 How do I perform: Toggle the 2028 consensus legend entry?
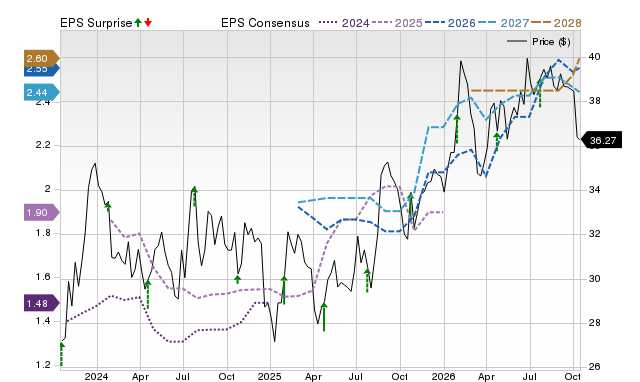556,23
